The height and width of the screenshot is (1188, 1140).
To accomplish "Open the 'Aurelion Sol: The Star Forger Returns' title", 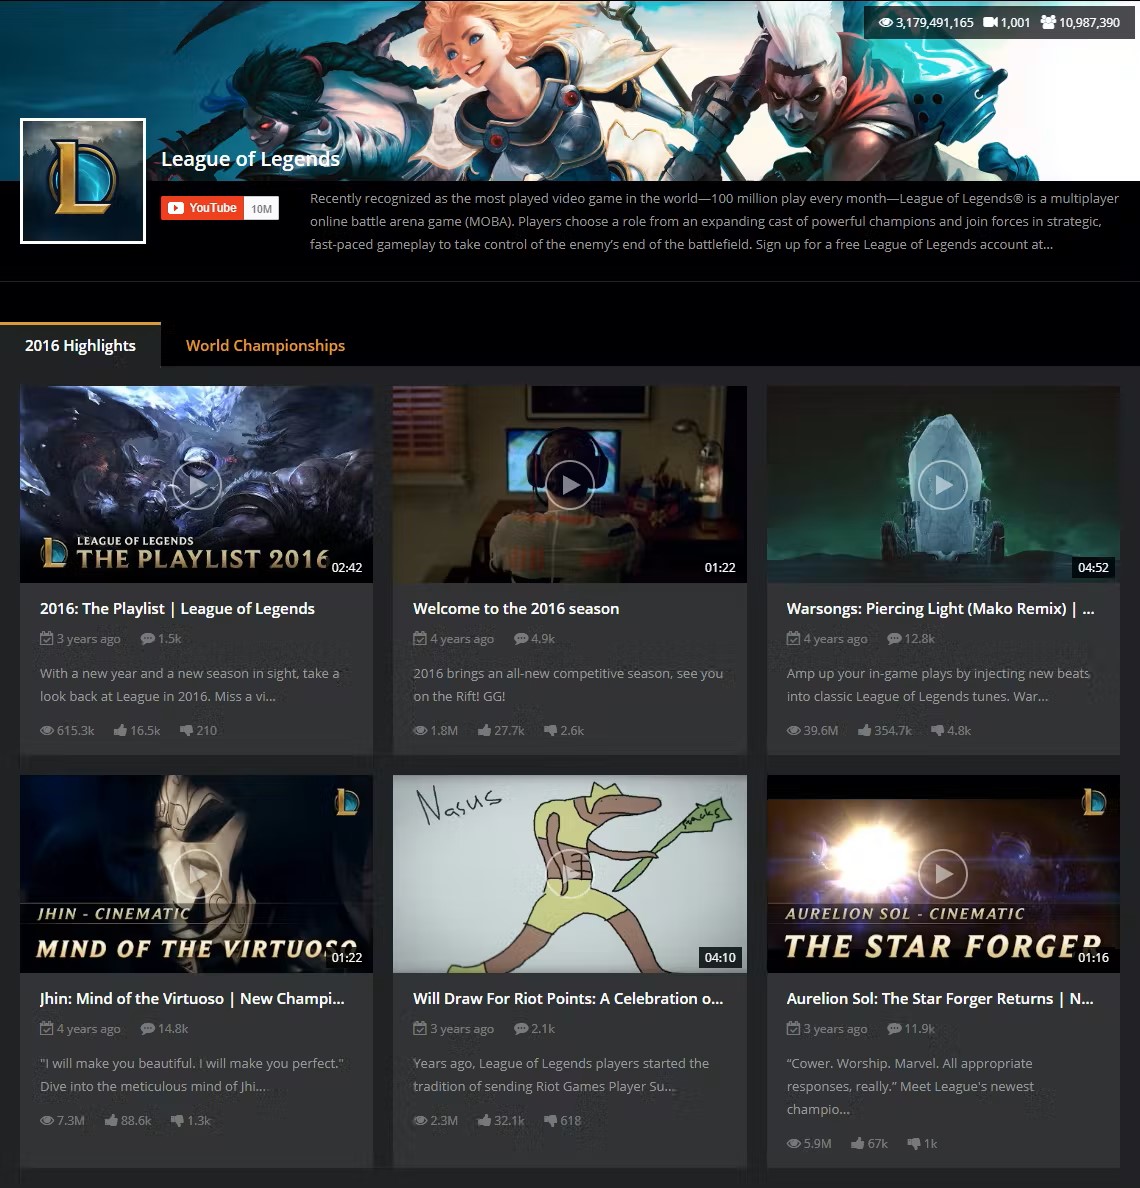I will 940,999.
